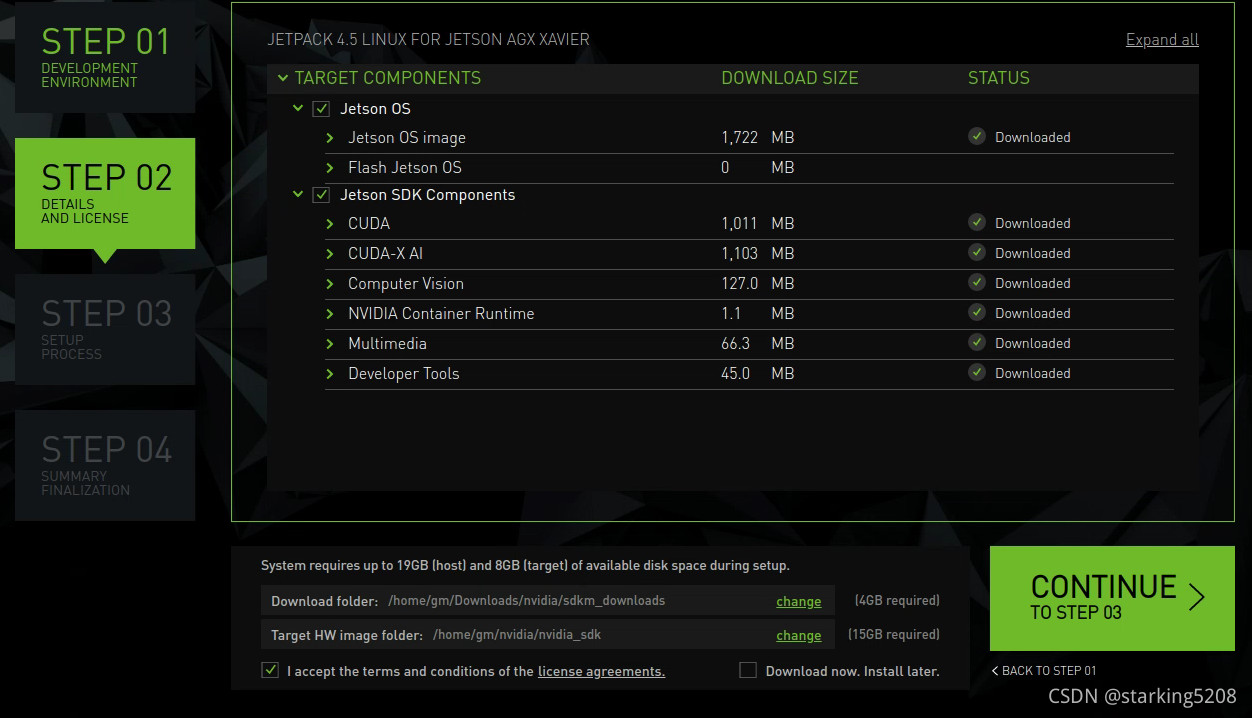
Task: Click the Computer Vision downloaded checkmark icon
Action: (977, 283)
